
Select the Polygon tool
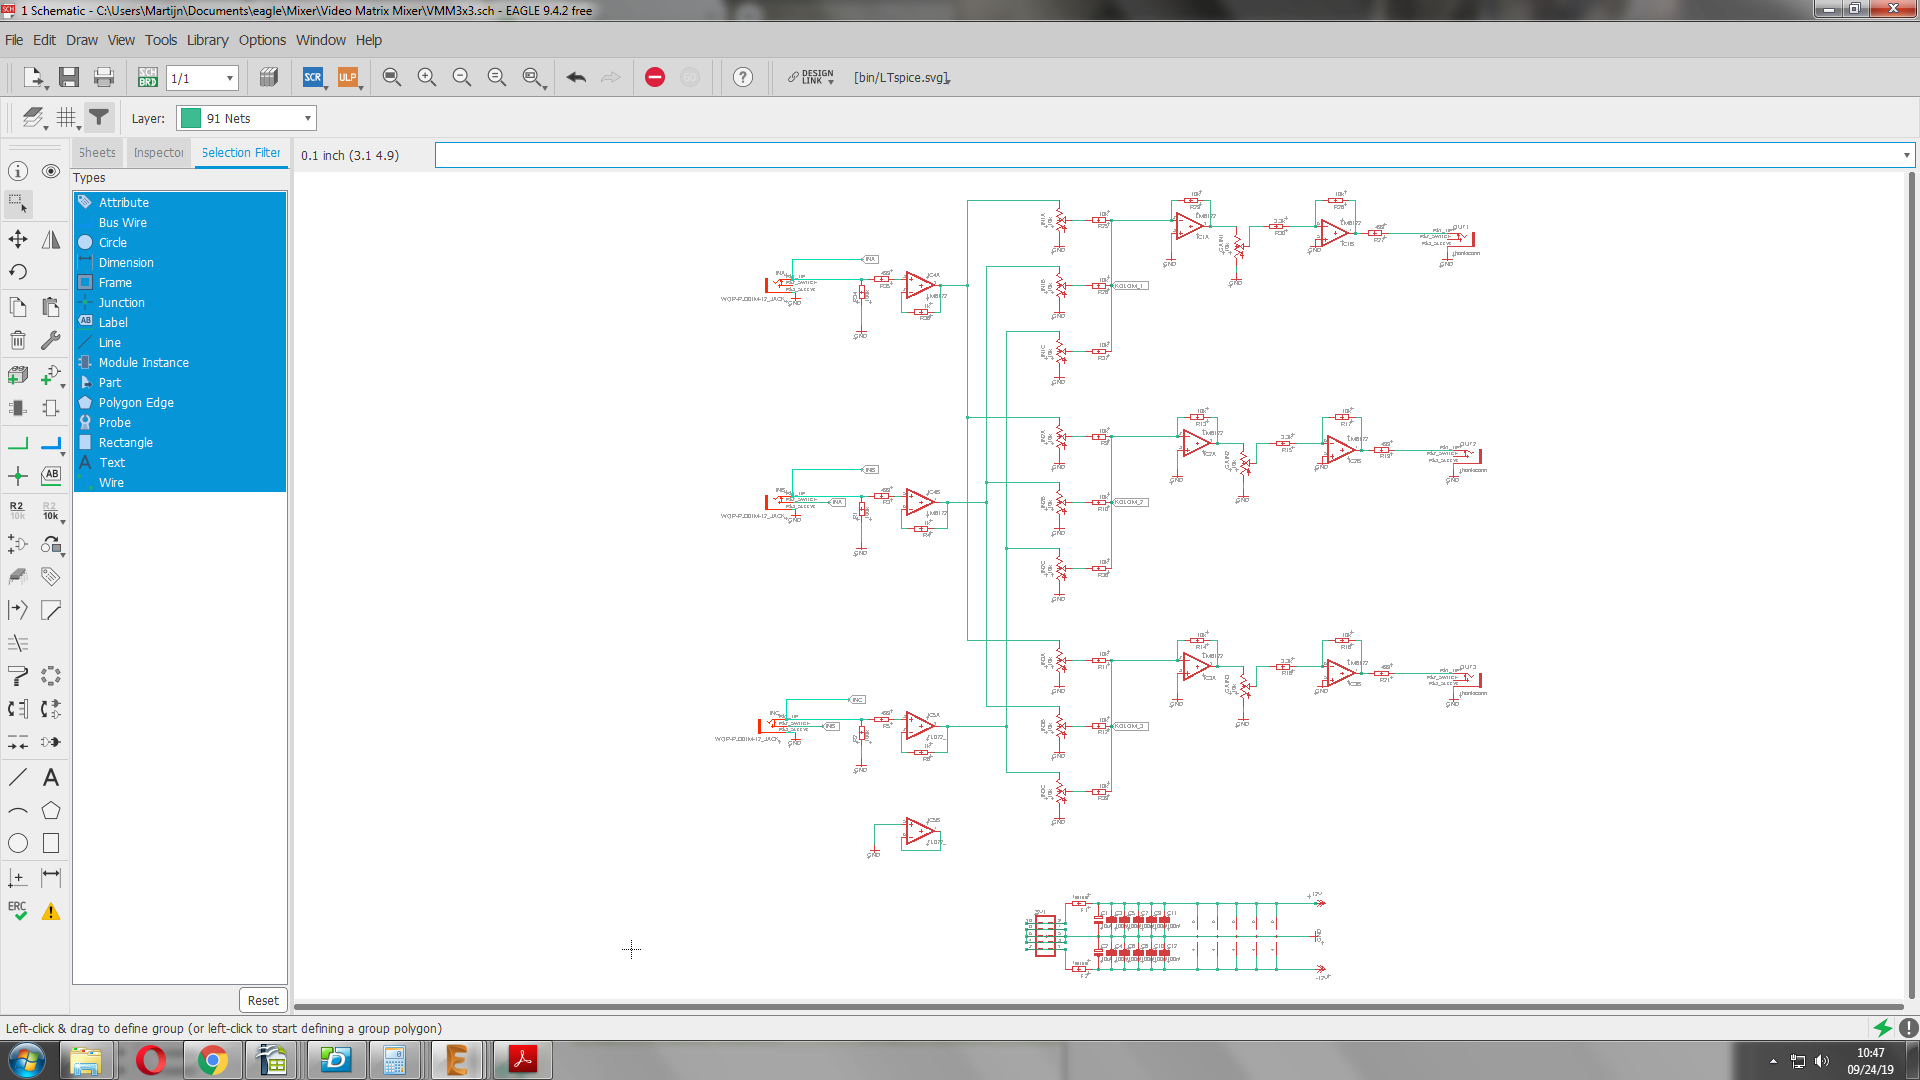[x=51, y=811]
